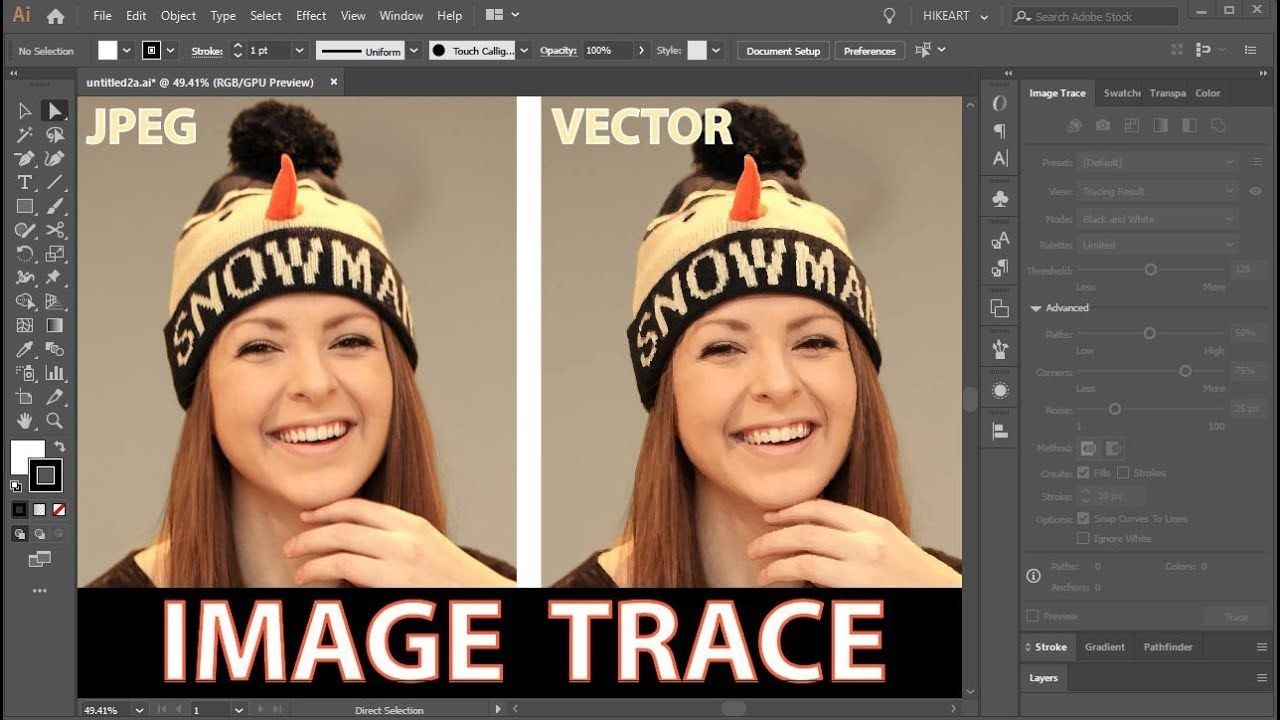The width and height of the screenshot is (1280, 720).
Task: Select the Zoom tool
Action: [55, 421]
